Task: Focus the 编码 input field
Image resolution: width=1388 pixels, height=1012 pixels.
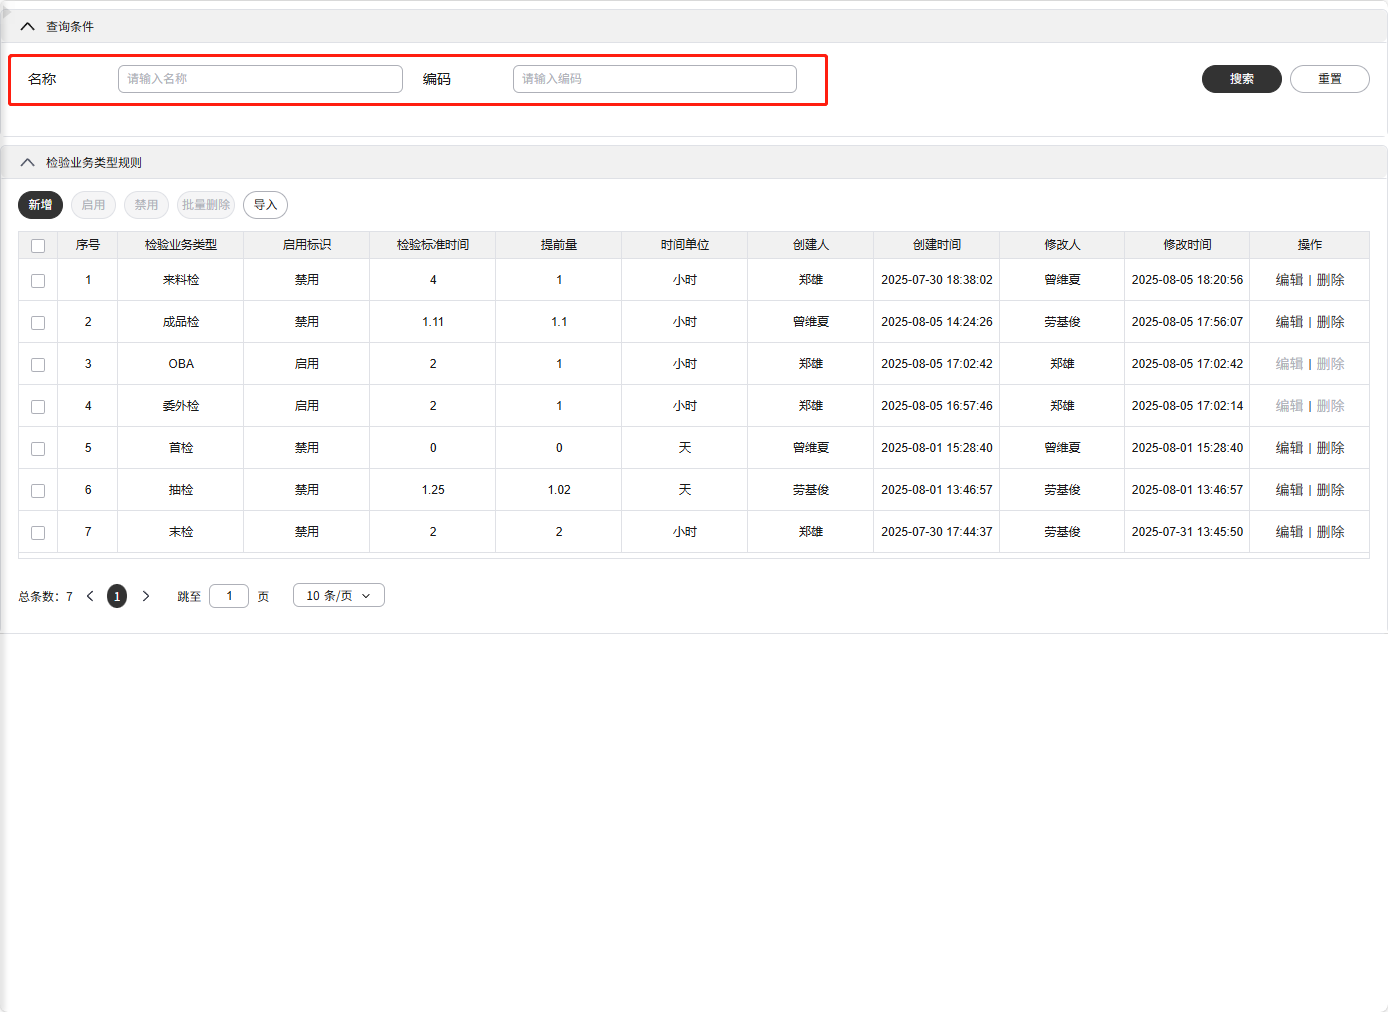Action: click(654, 79)
